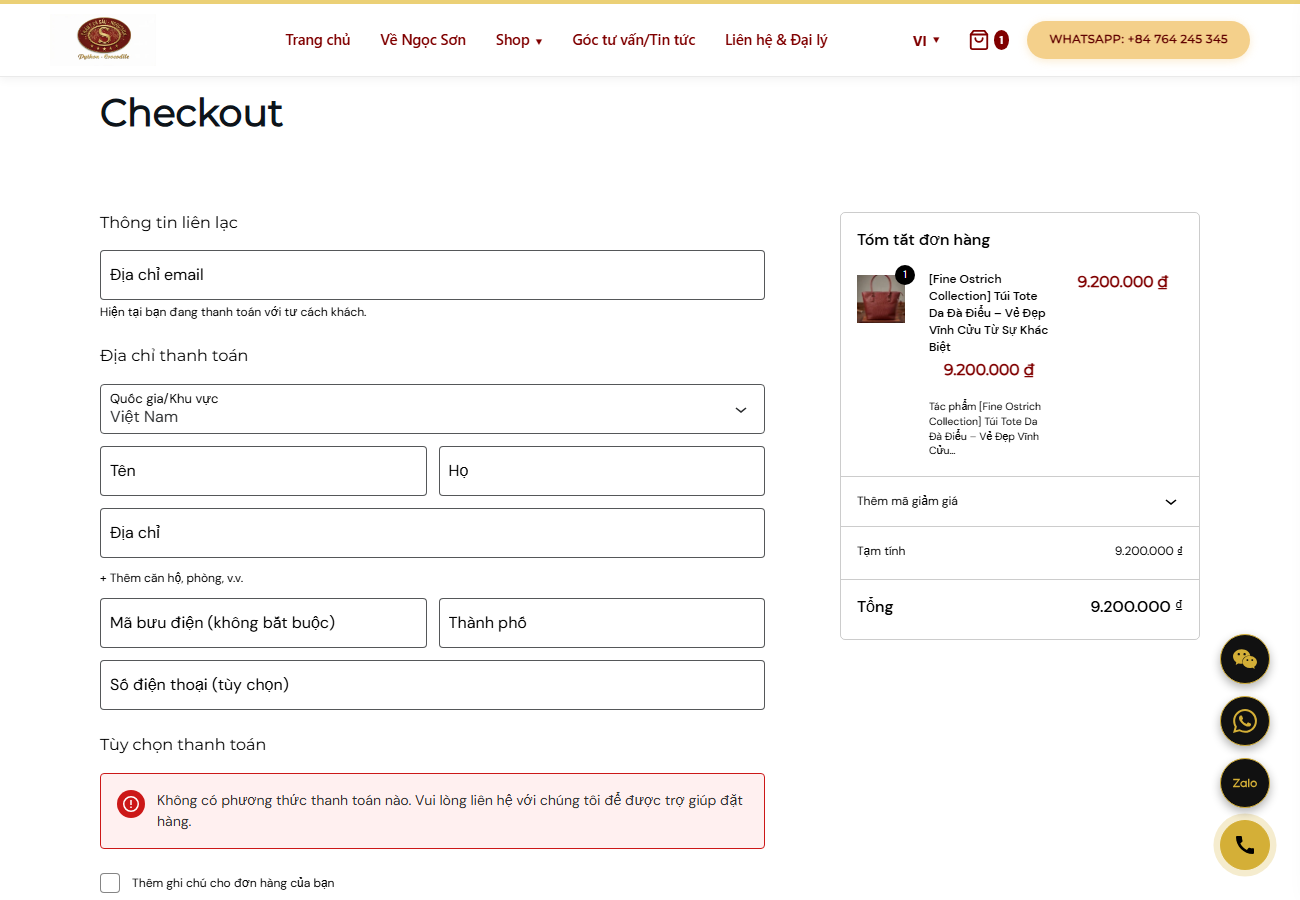
Task: Open the shopping cart icon
Action: (x=979, y=40)
